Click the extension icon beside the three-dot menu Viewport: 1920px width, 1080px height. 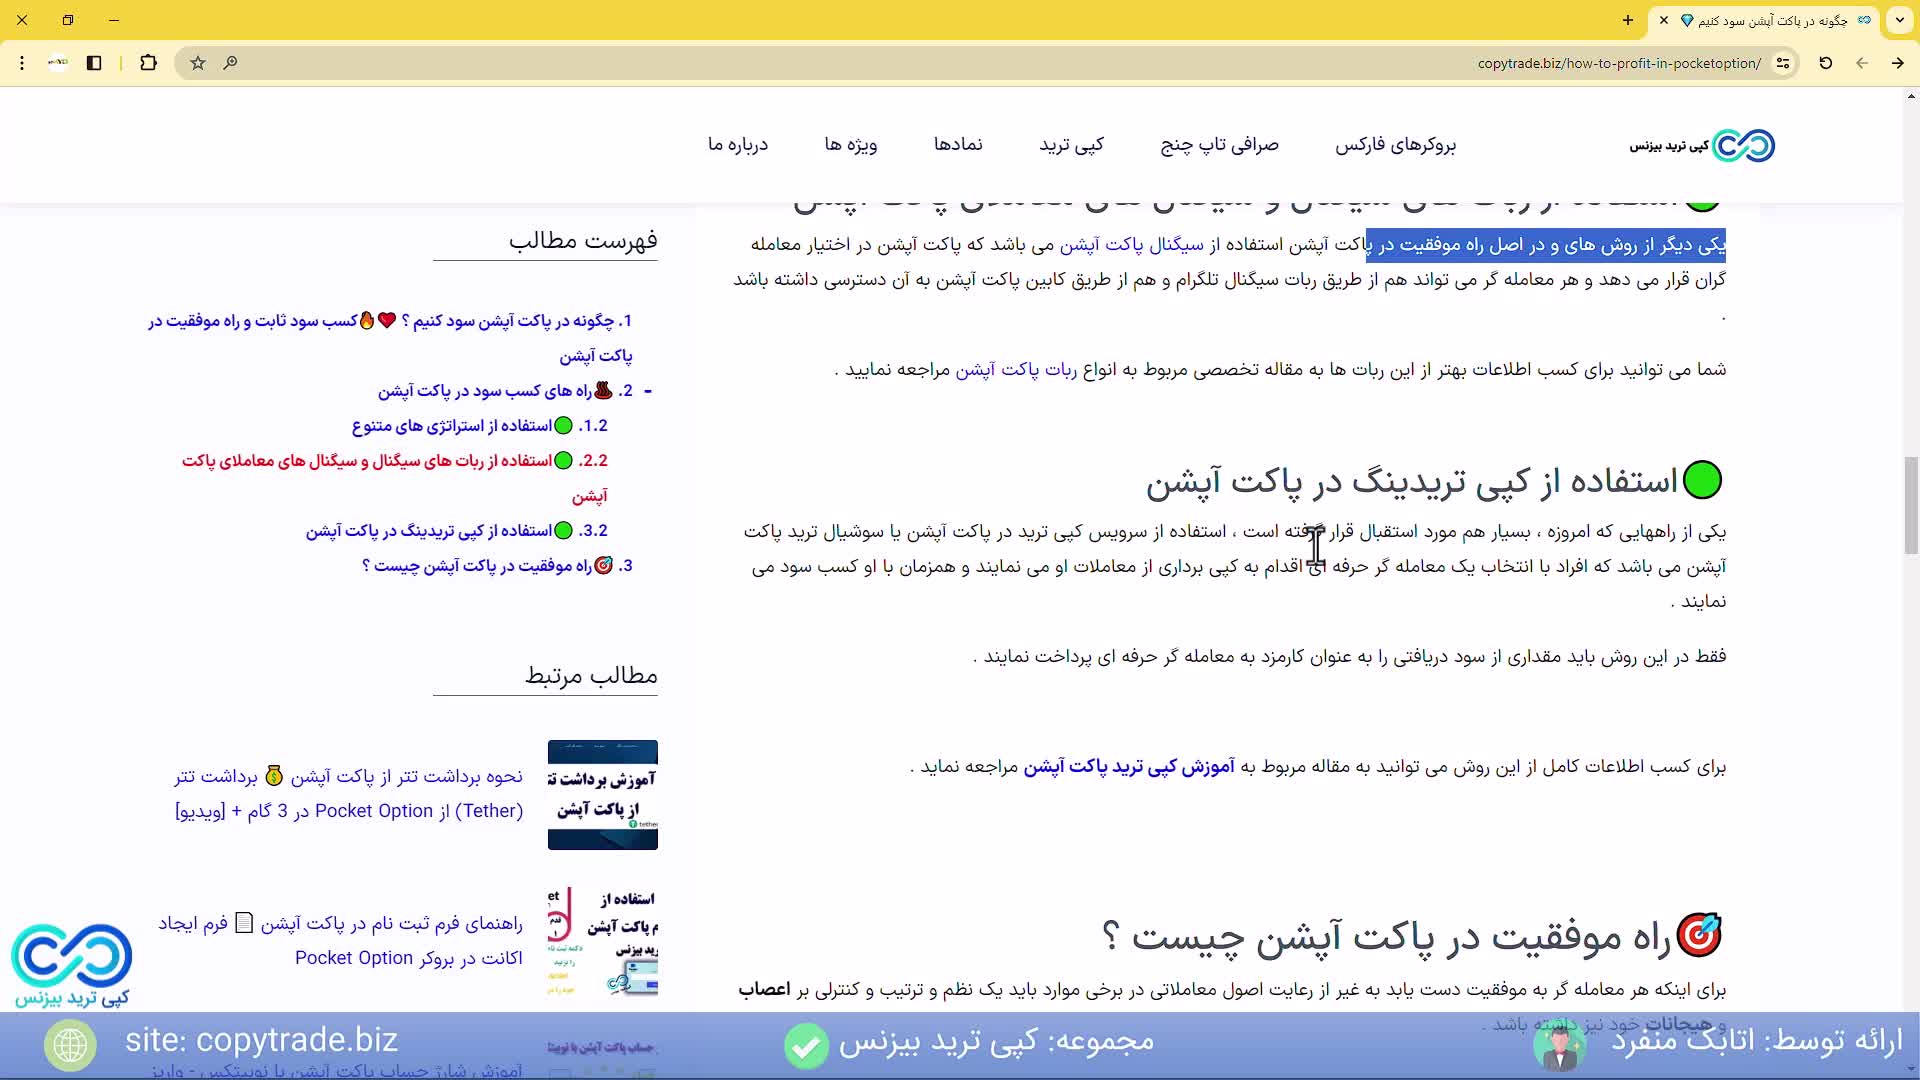click(x=57, y=63)
